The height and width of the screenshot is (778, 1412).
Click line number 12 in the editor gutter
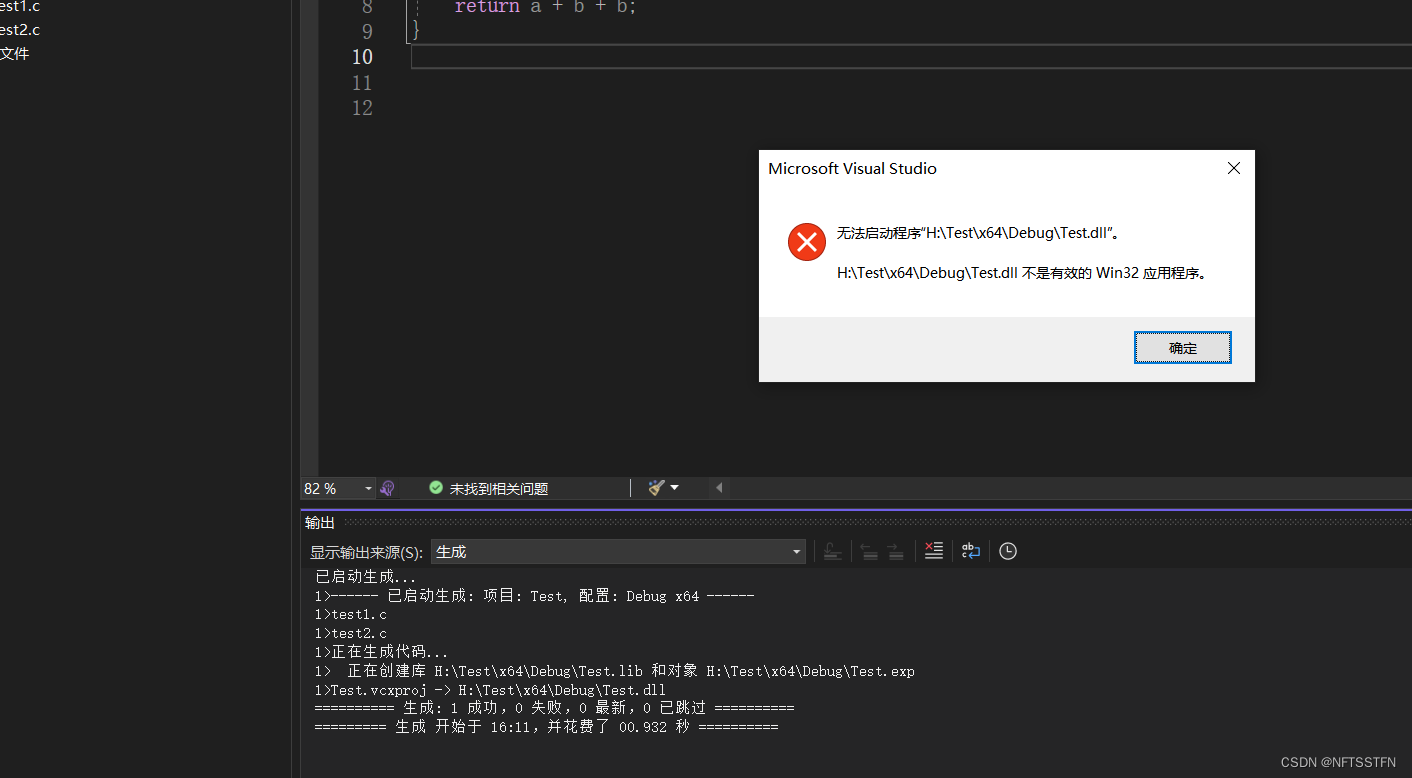pos(362,108)
